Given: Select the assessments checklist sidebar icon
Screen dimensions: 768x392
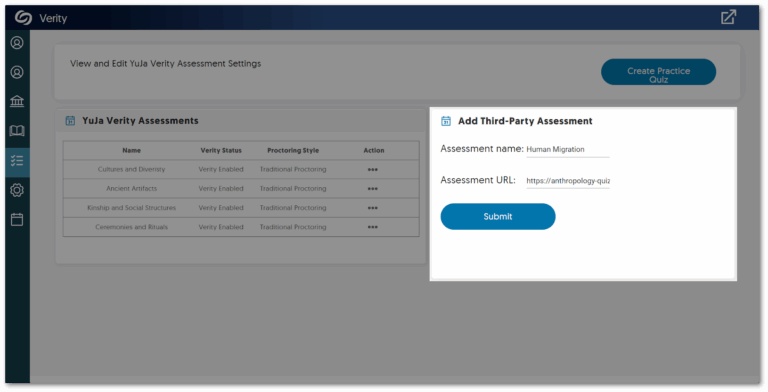Looking at the screenshot, I should pyautogui.click(x=17, y=161).
